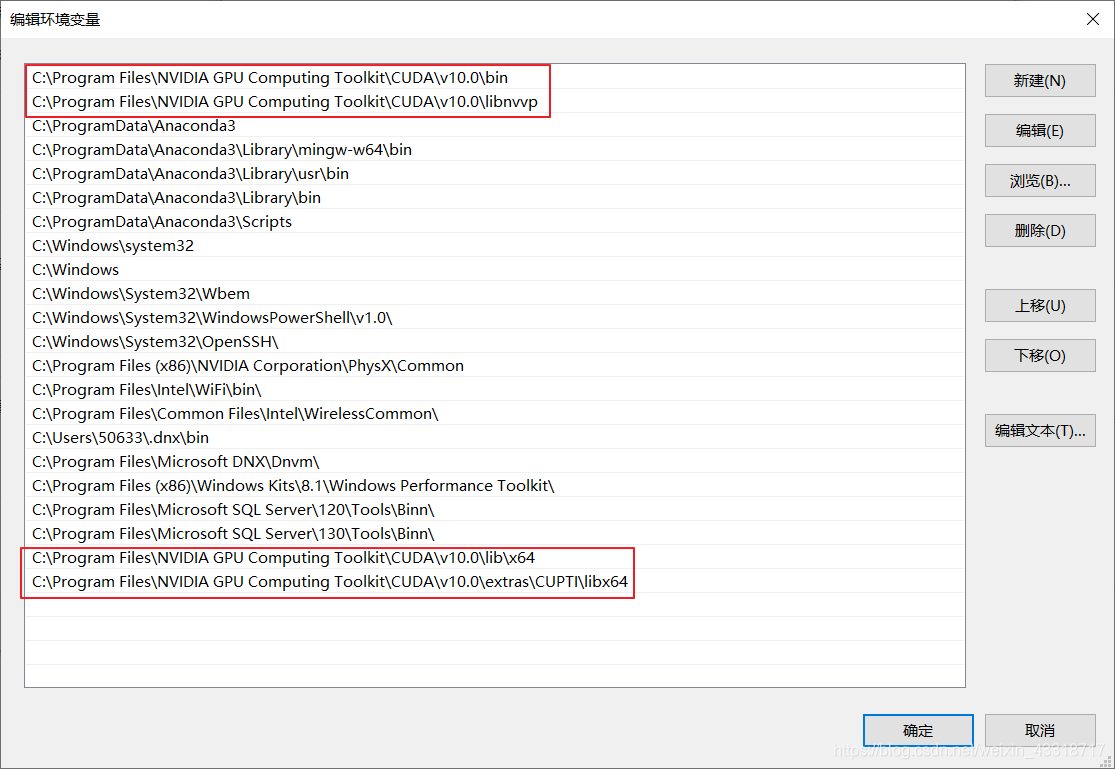Select the WindowsPowerShell\v1.0\ entry
The width and height of the screenshot is (1115, 769).
point(495,318)
